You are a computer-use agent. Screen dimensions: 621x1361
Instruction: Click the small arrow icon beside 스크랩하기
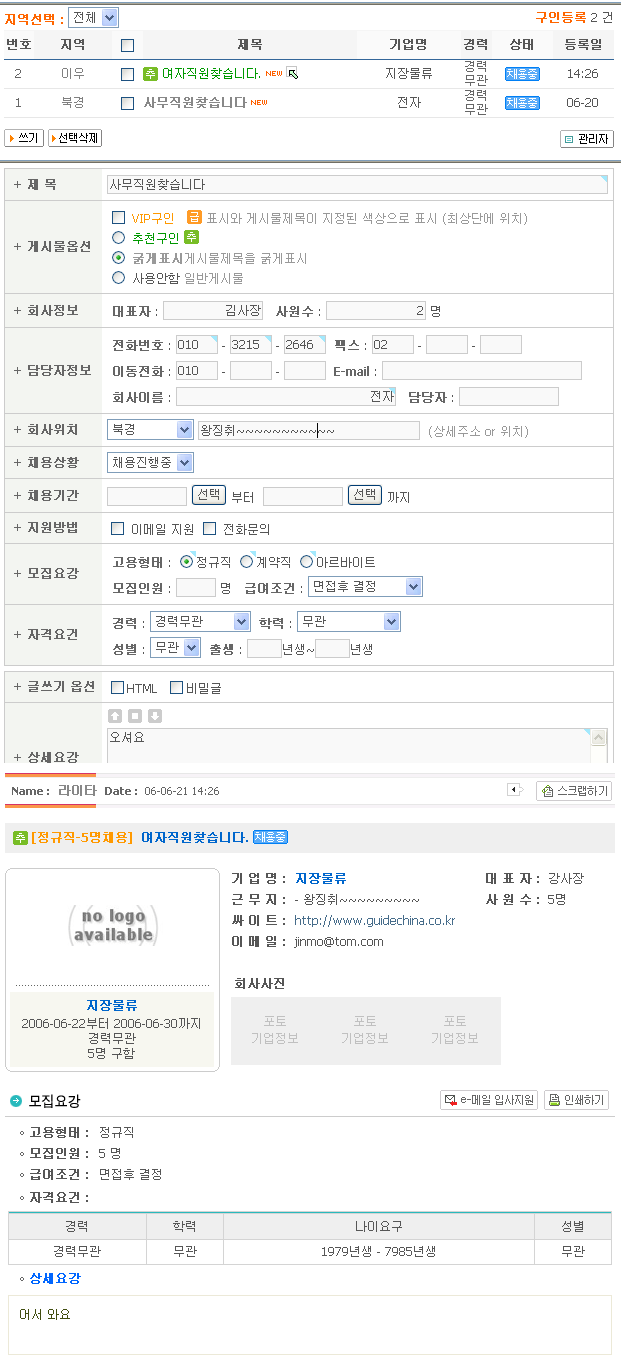516,790
